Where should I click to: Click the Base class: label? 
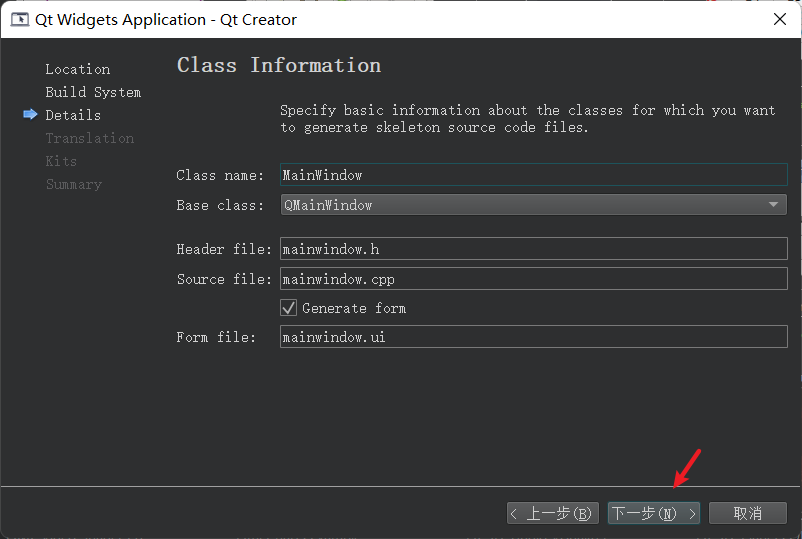point(220,205)
